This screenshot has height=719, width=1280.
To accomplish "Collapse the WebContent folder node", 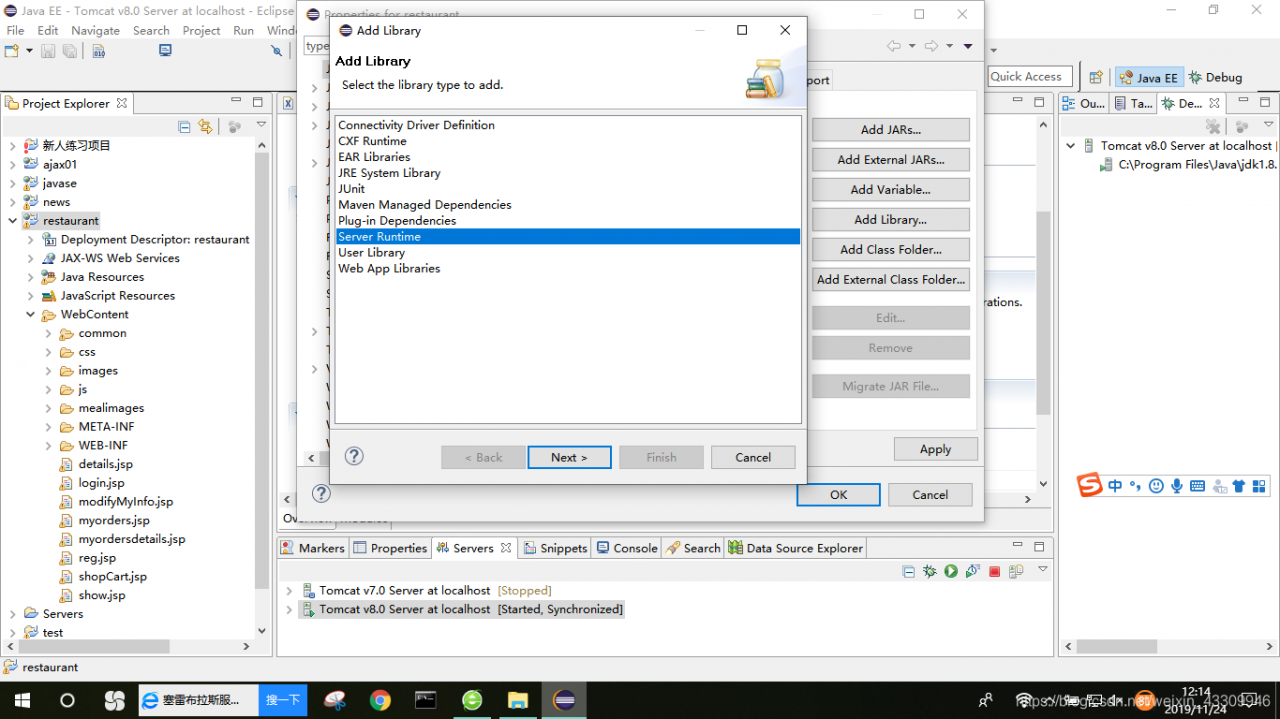I will pyautogui.click(x=30, y=314).
